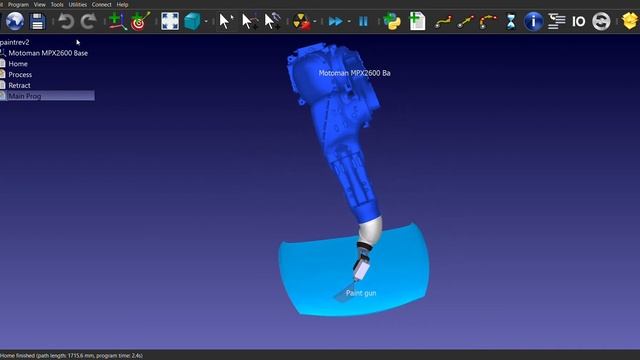640x360 pixels.
Task: Fit all items in view
Action: [170, 21]
